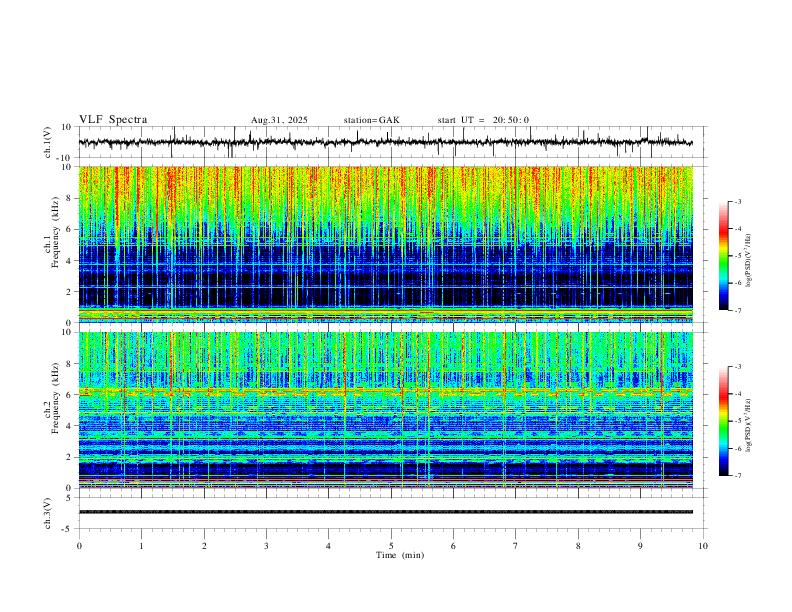
Task: Click the ch.2 colorbar '-7' tick label
Action: click(x=737, y=476)
